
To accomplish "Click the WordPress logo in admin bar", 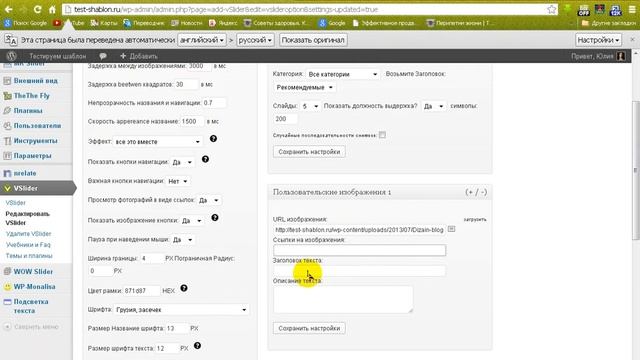I will (x=11, y=56).
